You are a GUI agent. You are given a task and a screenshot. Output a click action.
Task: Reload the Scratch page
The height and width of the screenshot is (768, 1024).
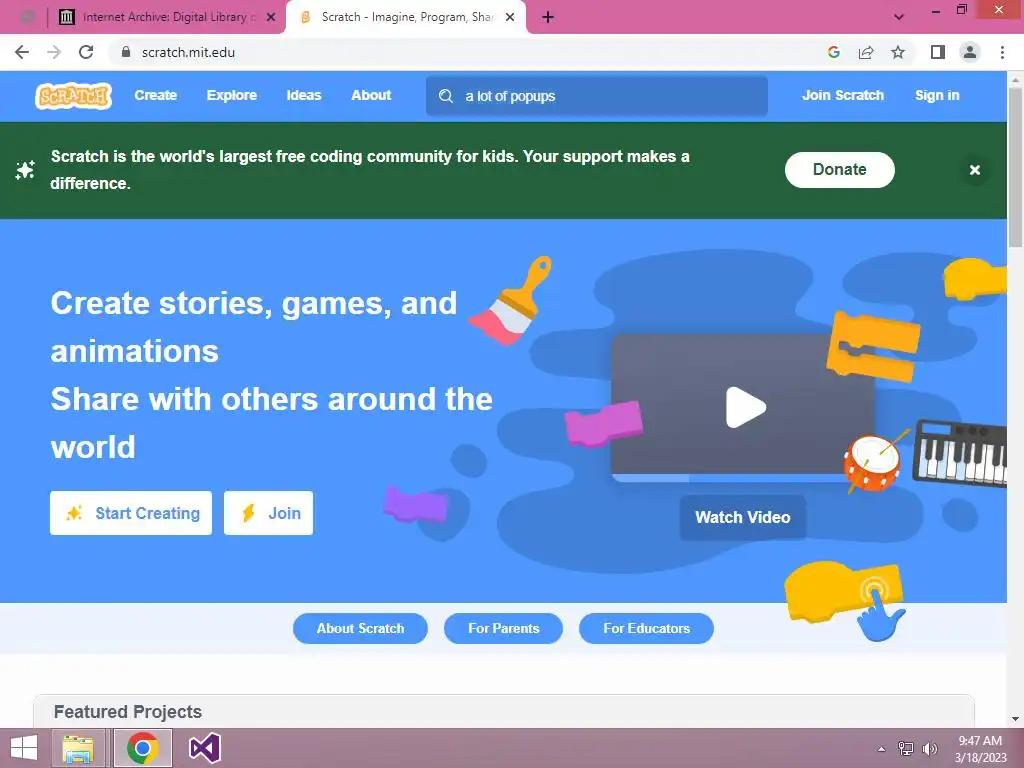86,52
